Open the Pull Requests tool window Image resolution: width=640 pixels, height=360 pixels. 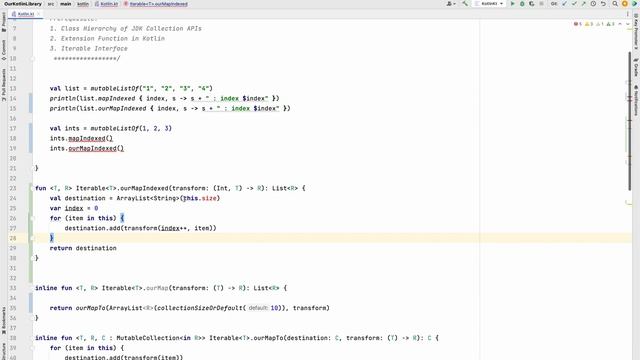[x=4, y=85]
